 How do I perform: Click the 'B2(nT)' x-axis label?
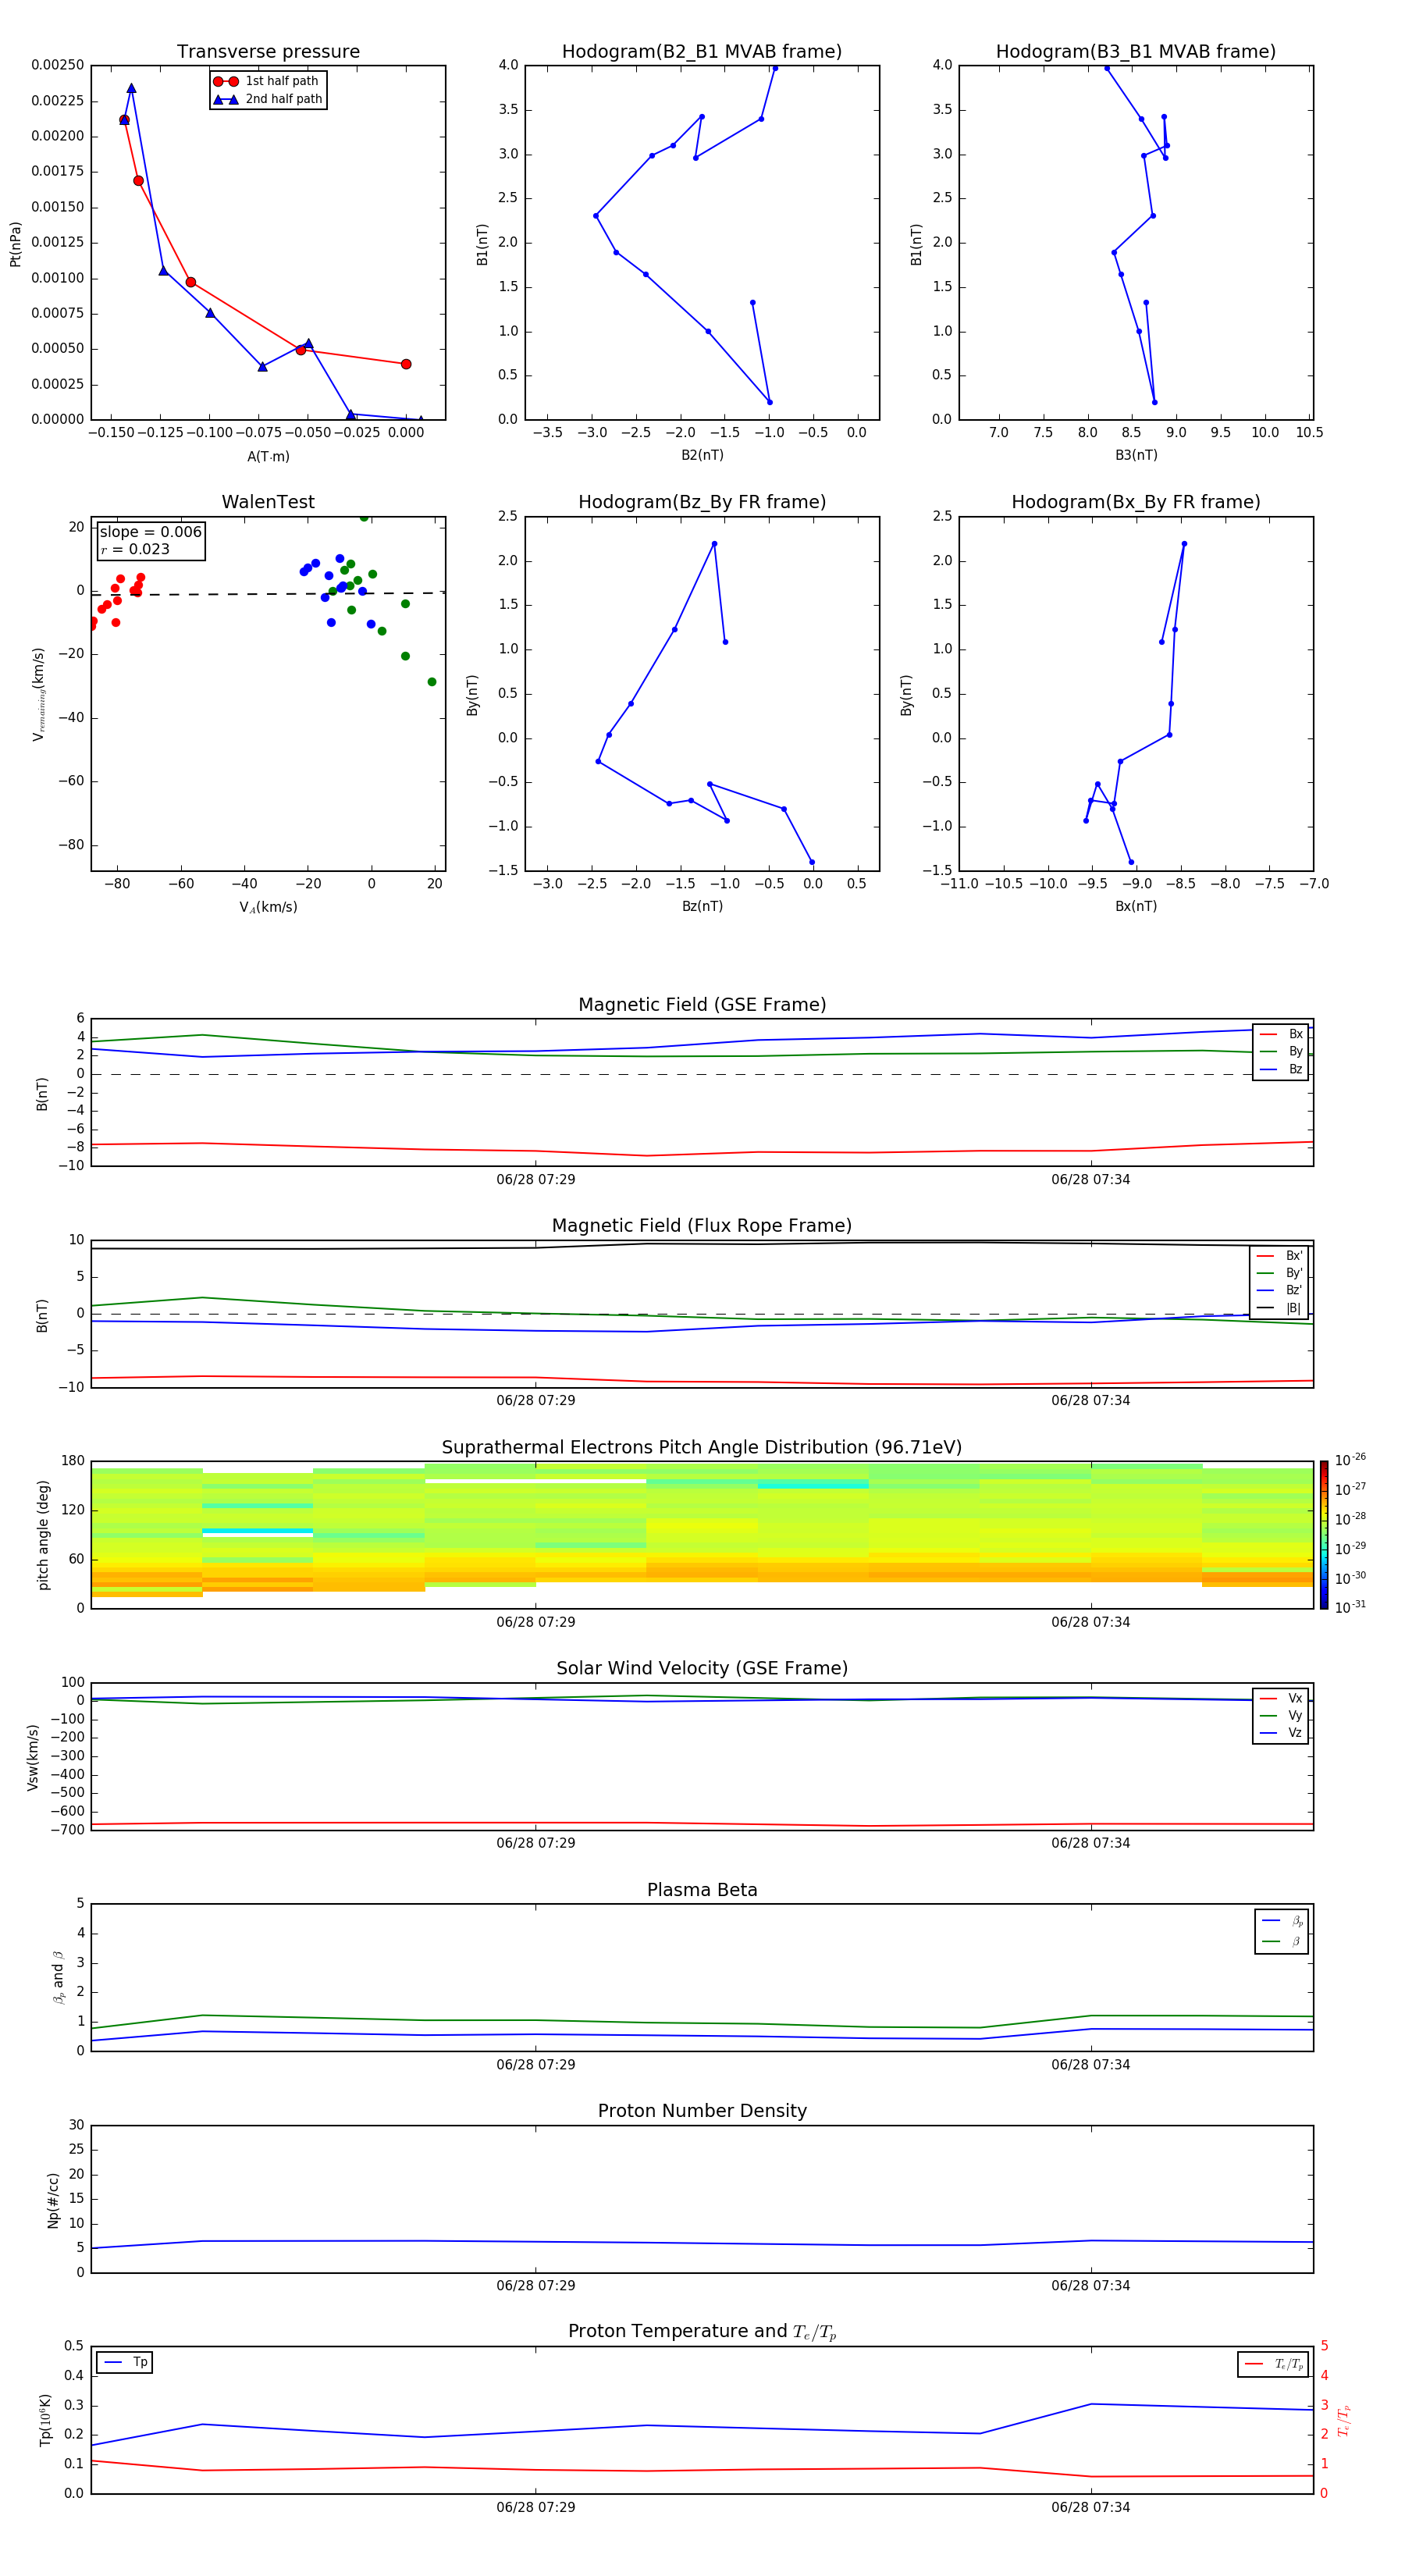point(702,455)
